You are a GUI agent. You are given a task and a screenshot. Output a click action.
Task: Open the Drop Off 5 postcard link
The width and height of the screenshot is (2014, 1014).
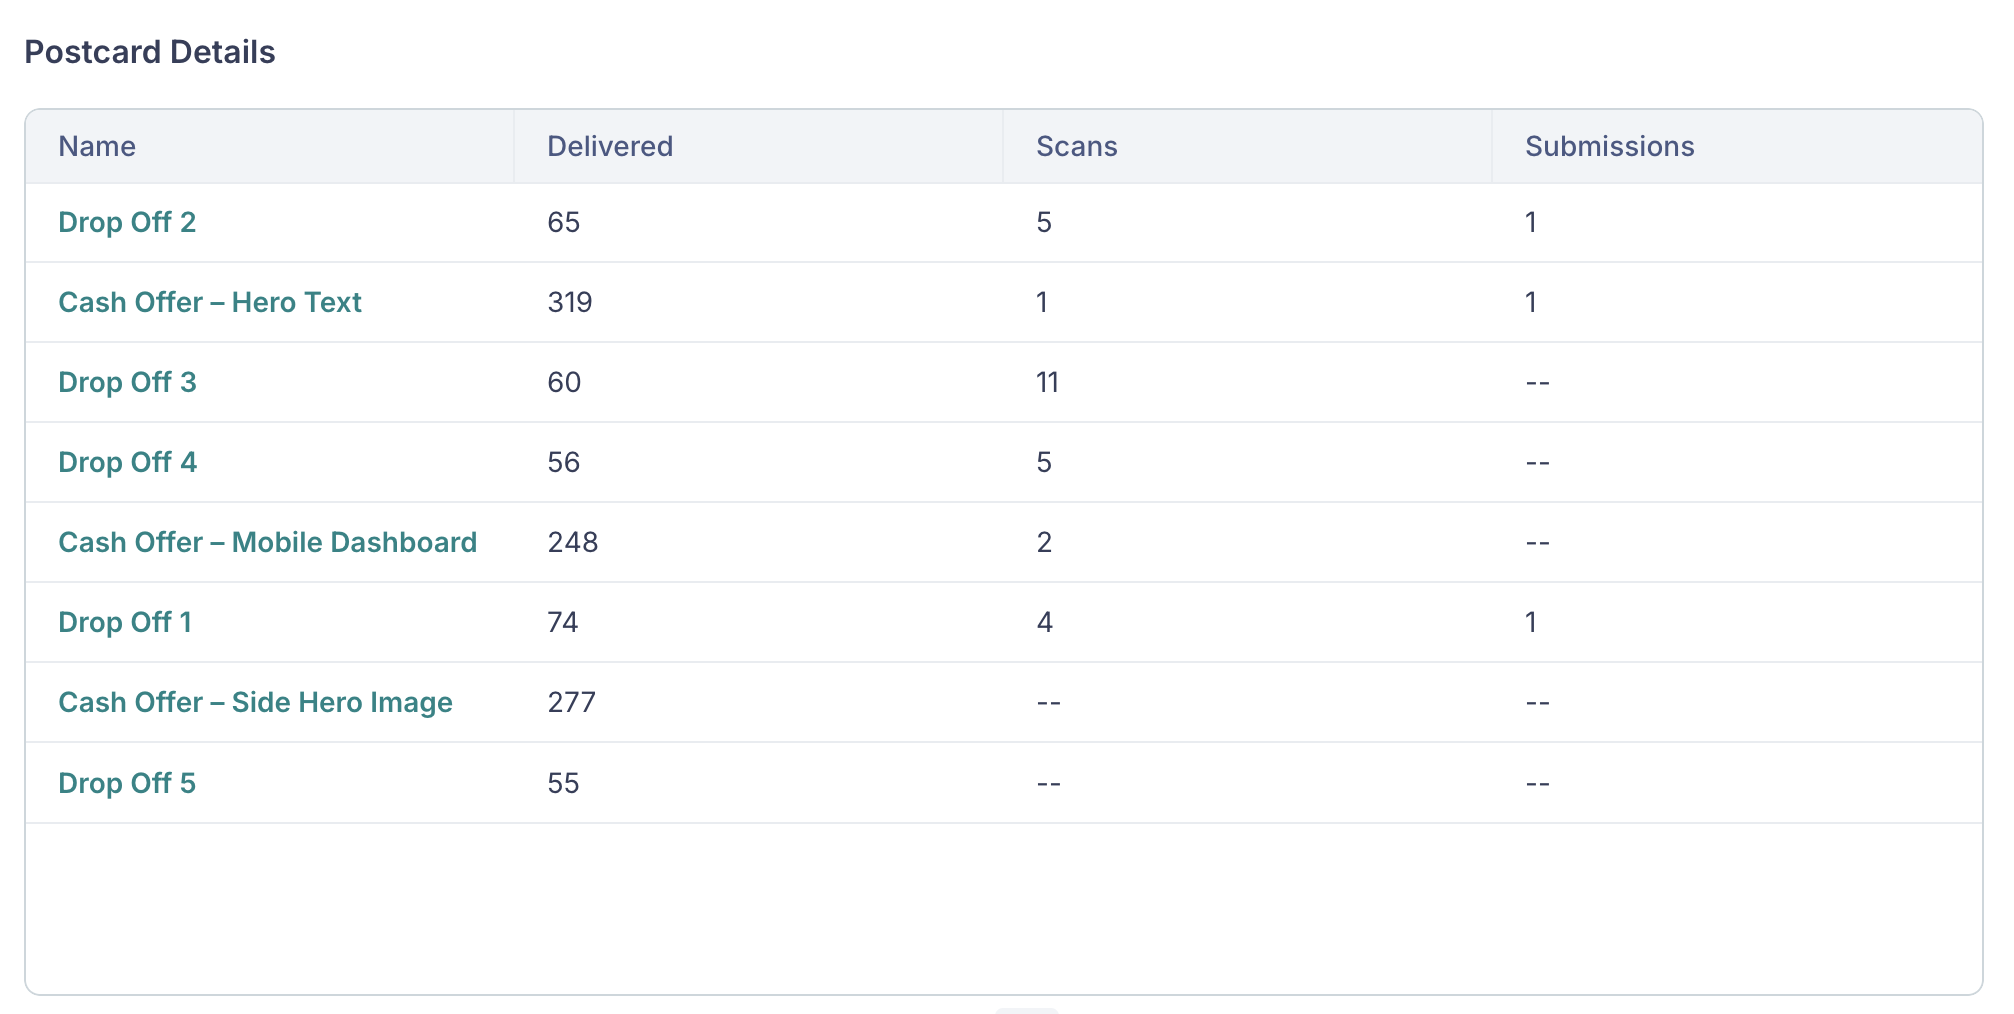pyautogui.click(x=127, y=783)
